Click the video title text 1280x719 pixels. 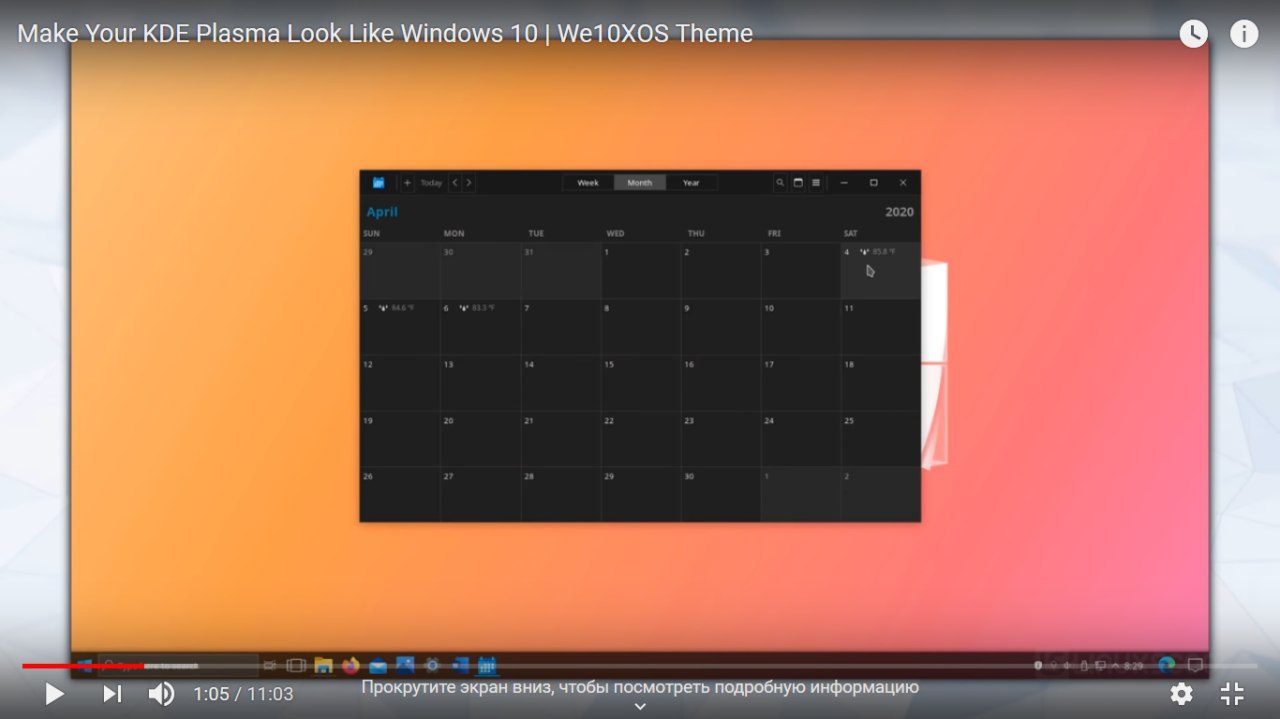tap(385, 34)
